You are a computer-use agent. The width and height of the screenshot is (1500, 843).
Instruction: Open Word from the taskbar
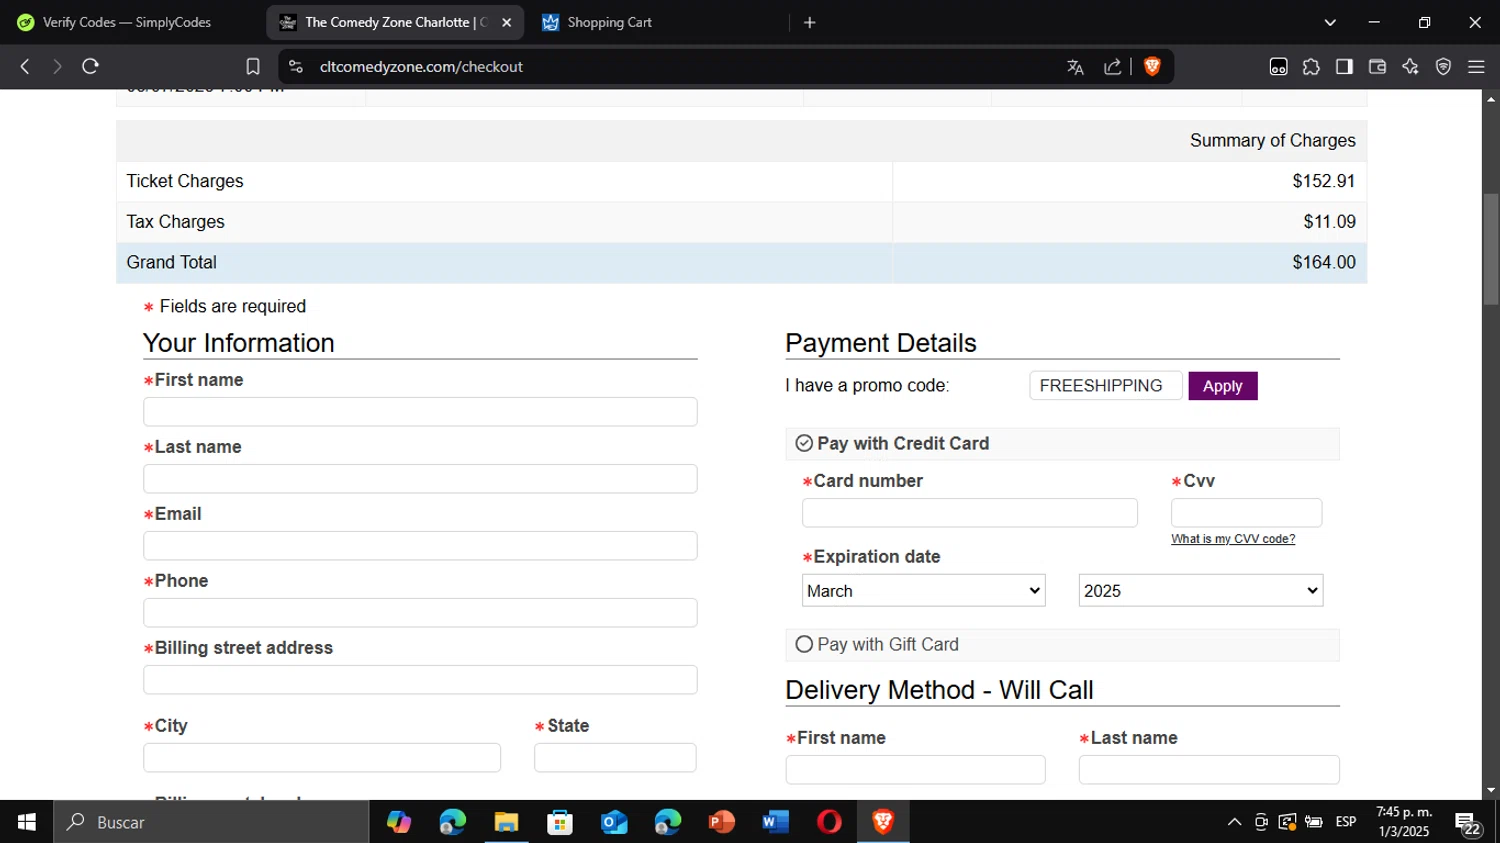tap(775, 822)
